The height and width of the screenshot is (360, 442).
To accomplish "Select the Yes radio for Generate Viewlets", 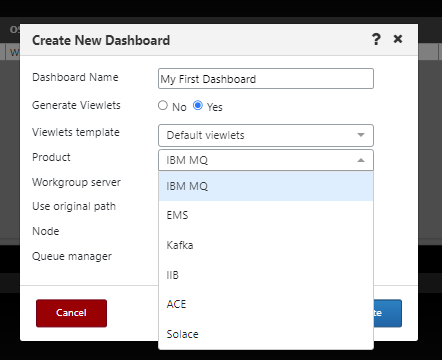I will click(x=198, y=106).
